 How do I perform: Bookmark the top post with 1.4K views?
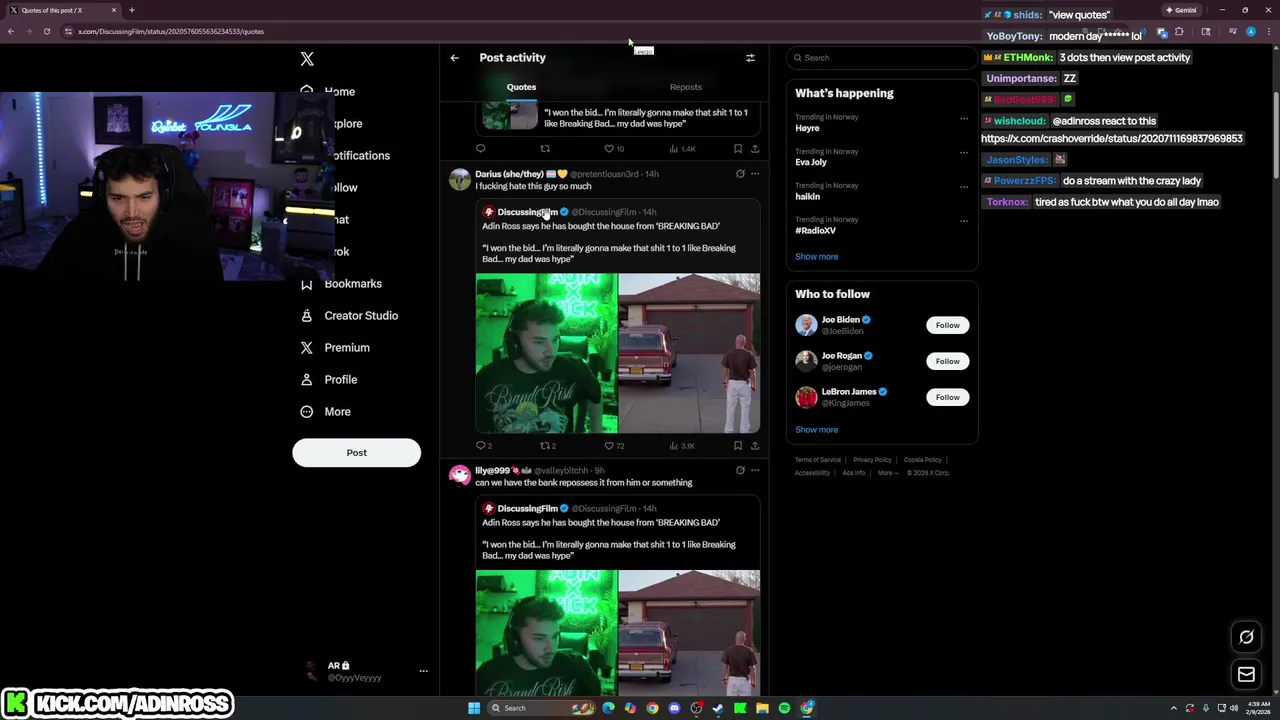click(738, 149)
